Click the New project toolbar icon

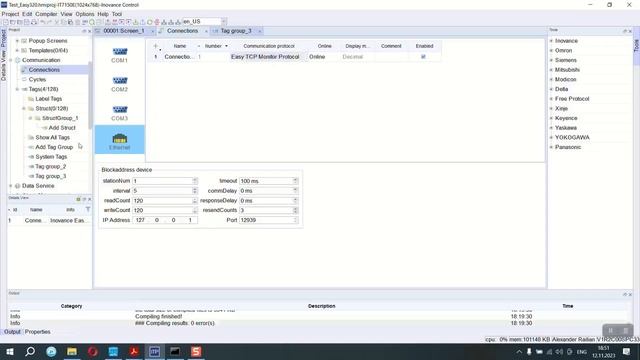click(x=6, y=22)
